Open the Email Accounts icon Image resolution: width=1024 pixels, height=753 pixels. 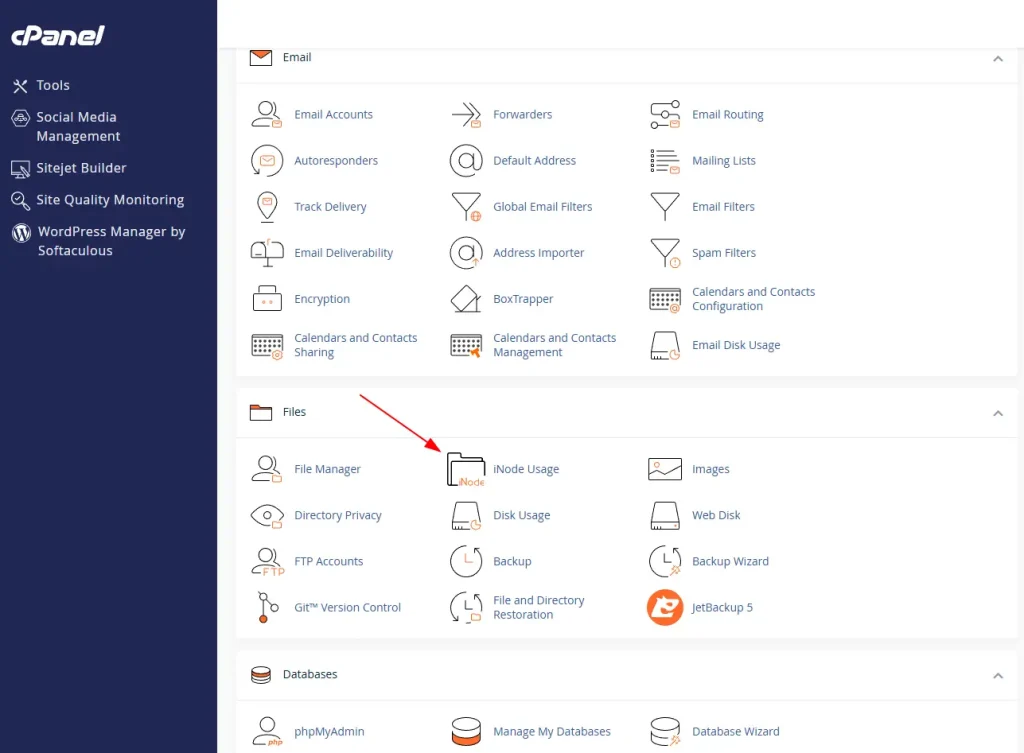click(x=266, y=114)
